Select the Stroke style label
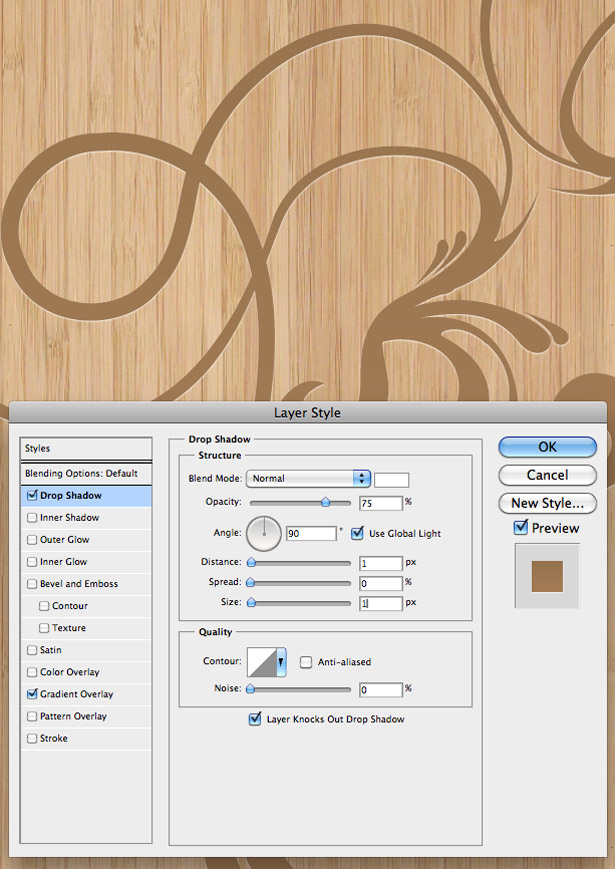Viewport: 615px width, 869px height. coord(54,738)
